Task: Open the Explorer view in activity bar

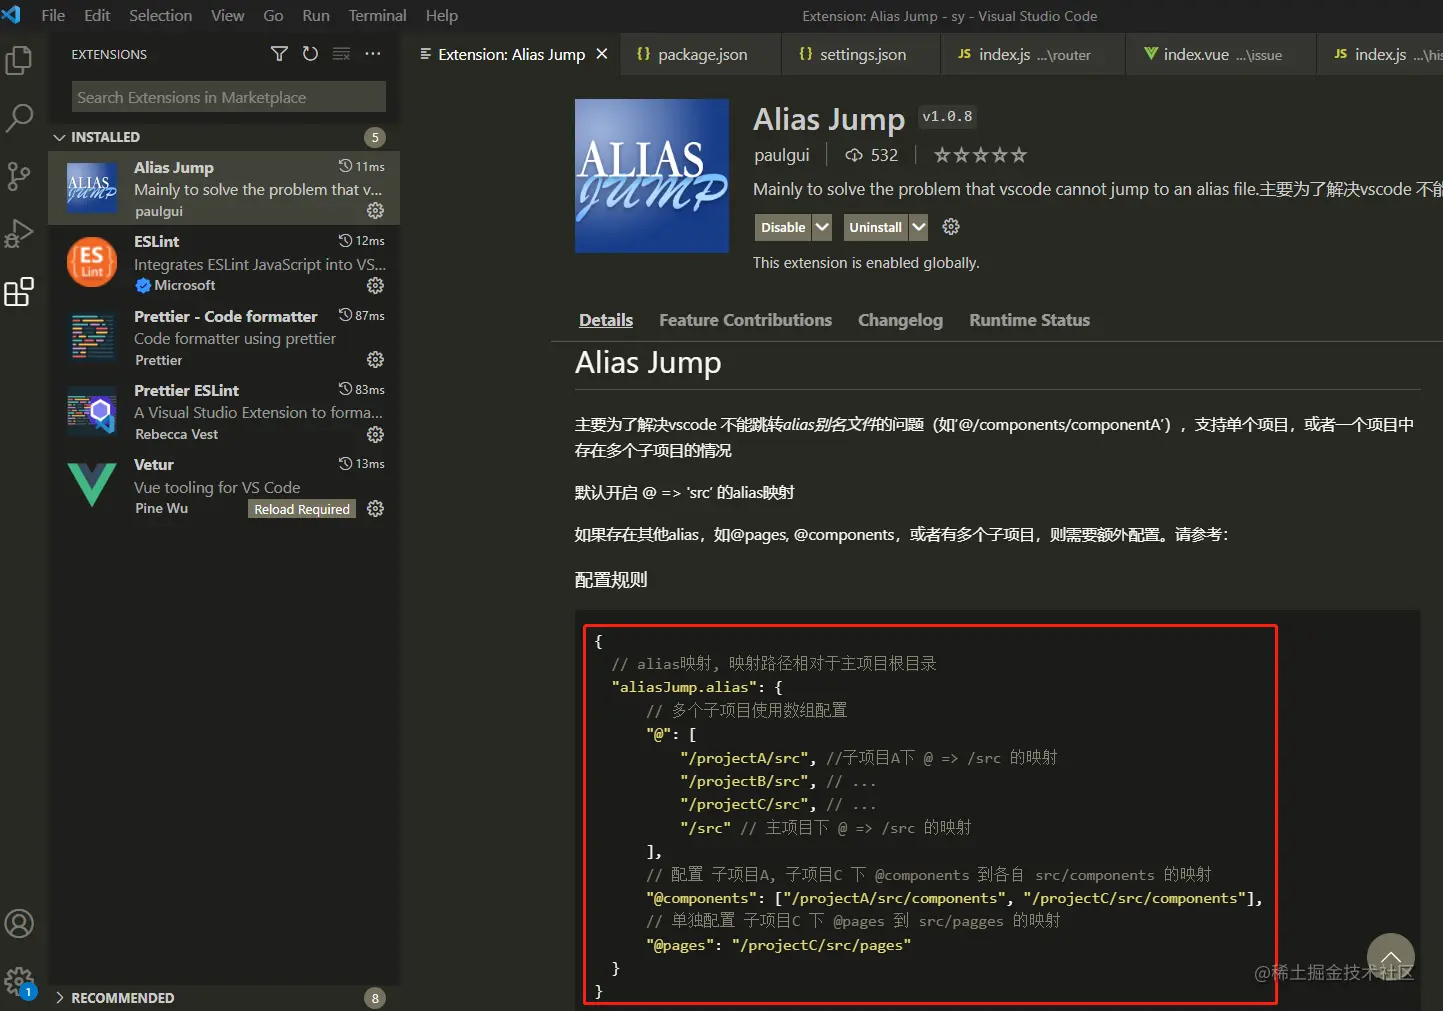Action: pyautogui.click(x=19, y=60)
